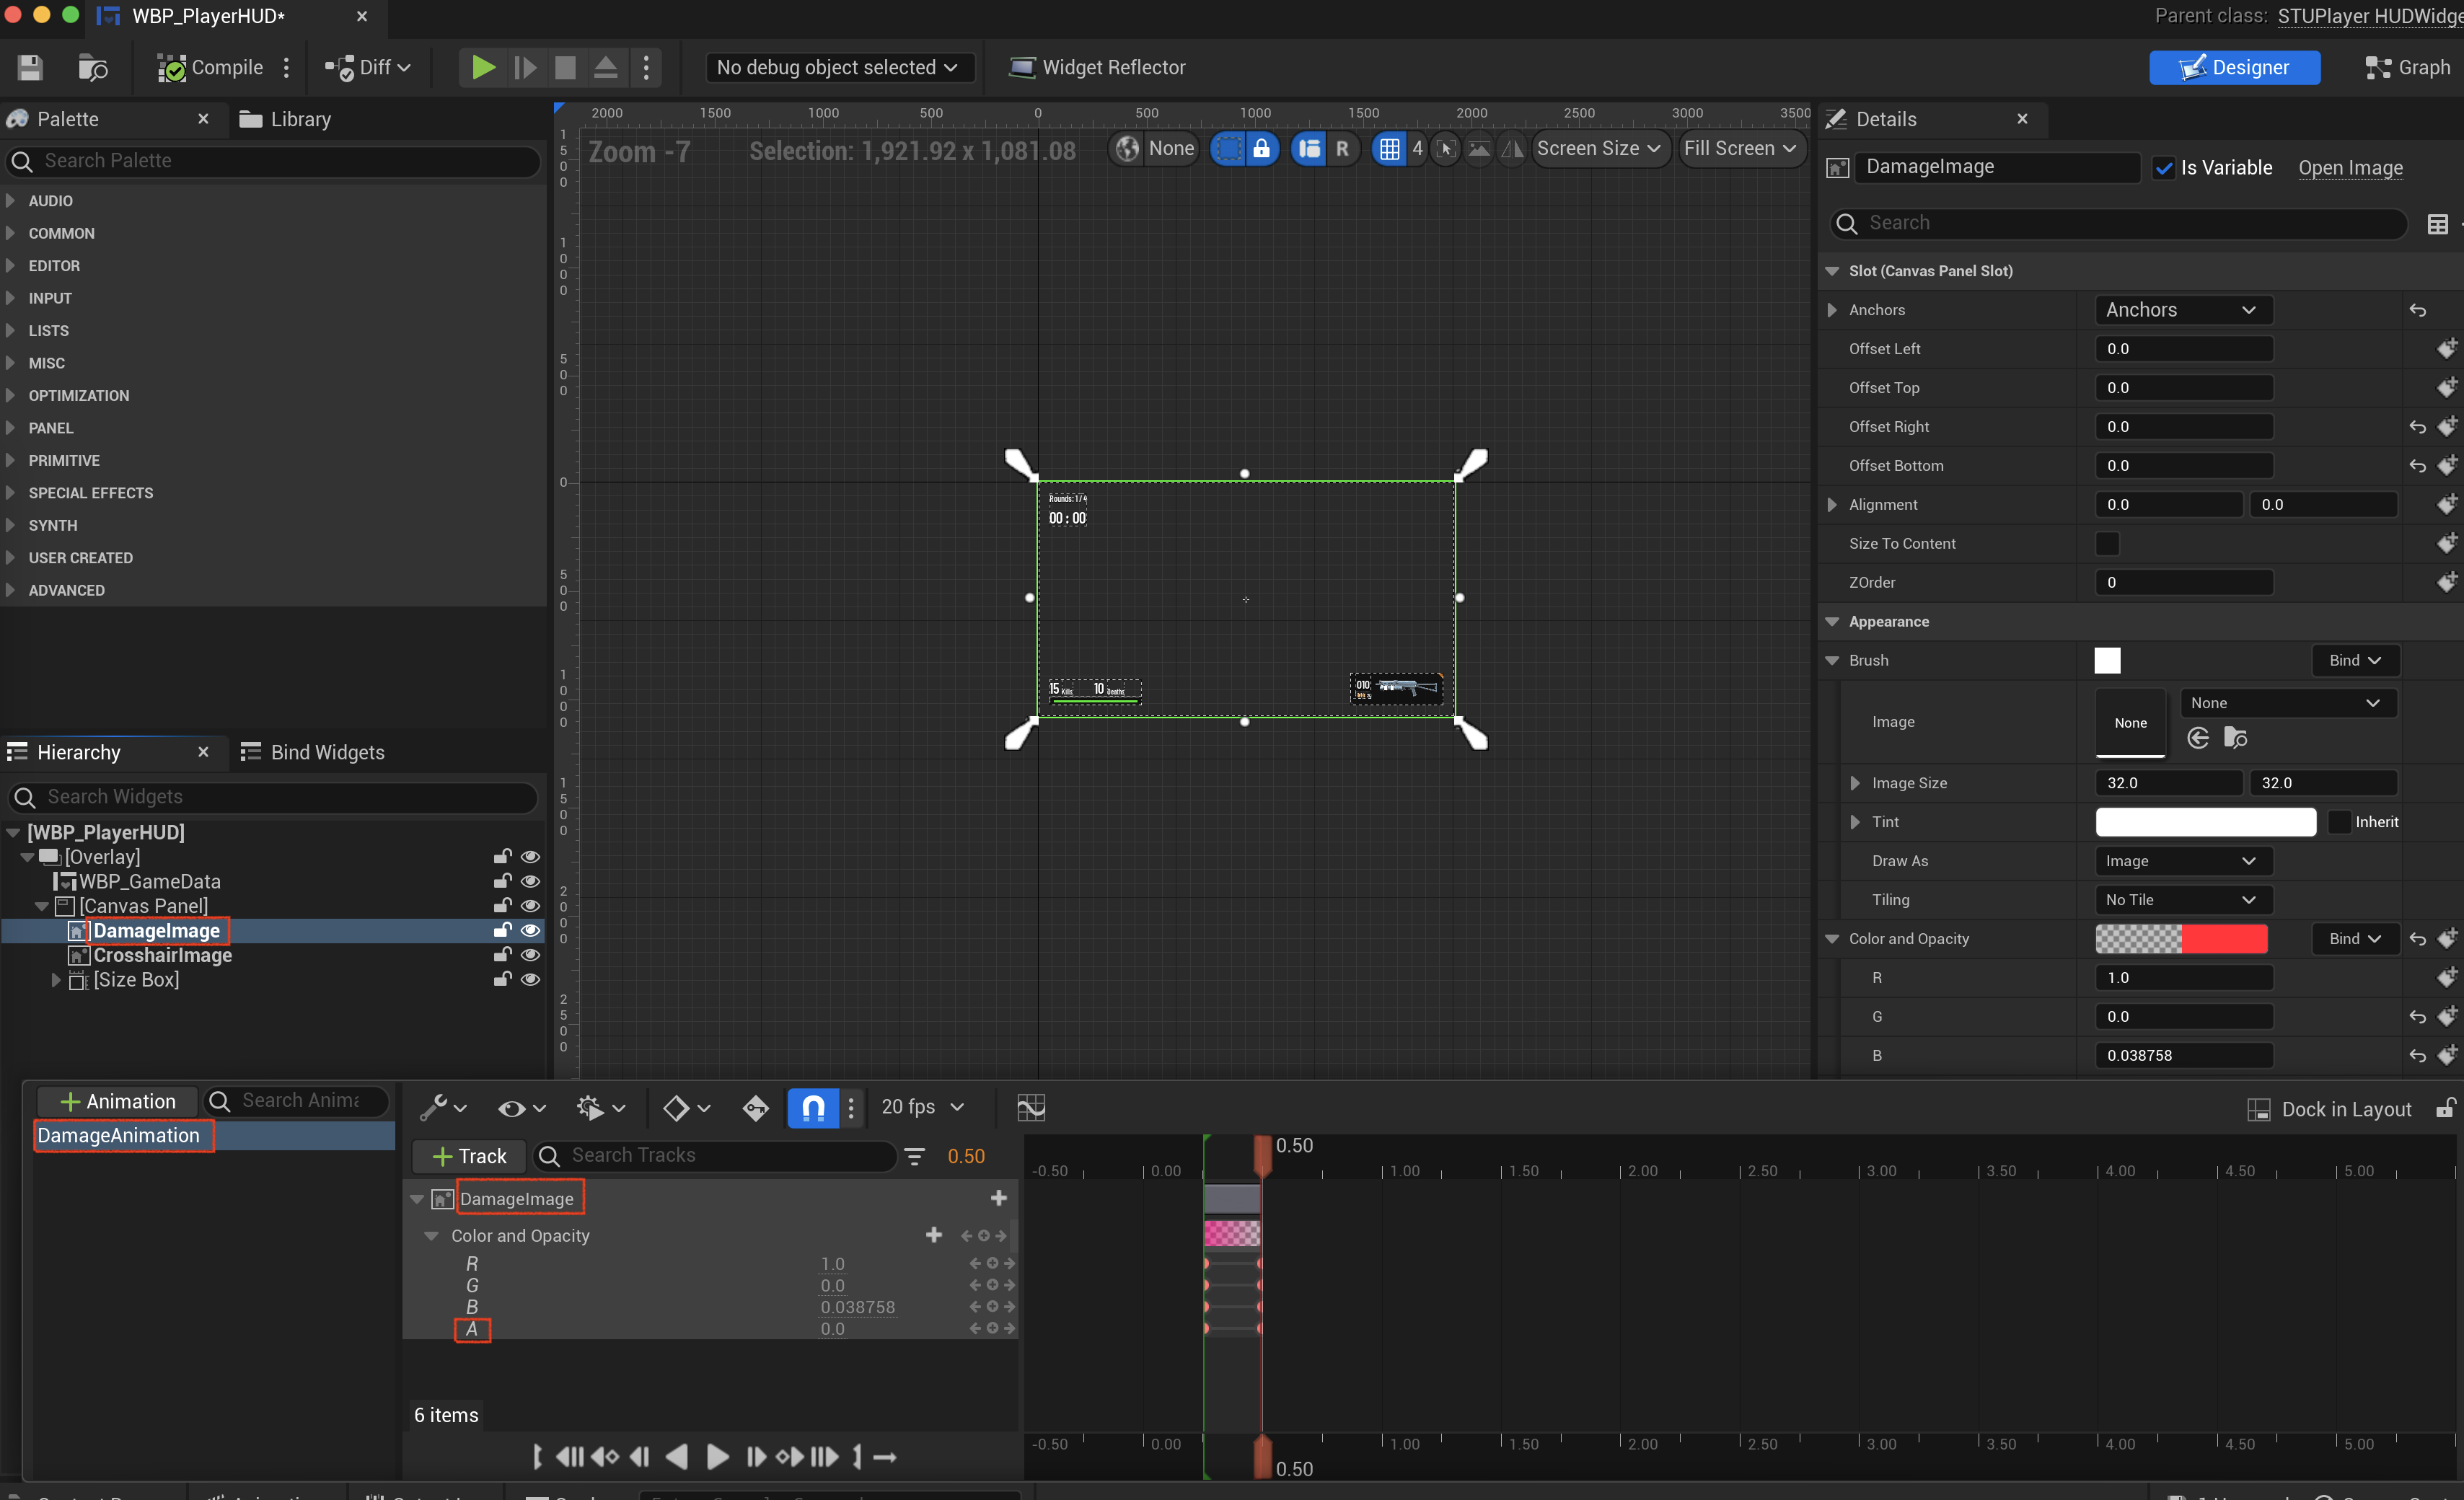Use selected asset for Brush Image
The image size is (2464, 1500).
[x=2198, y=738]
